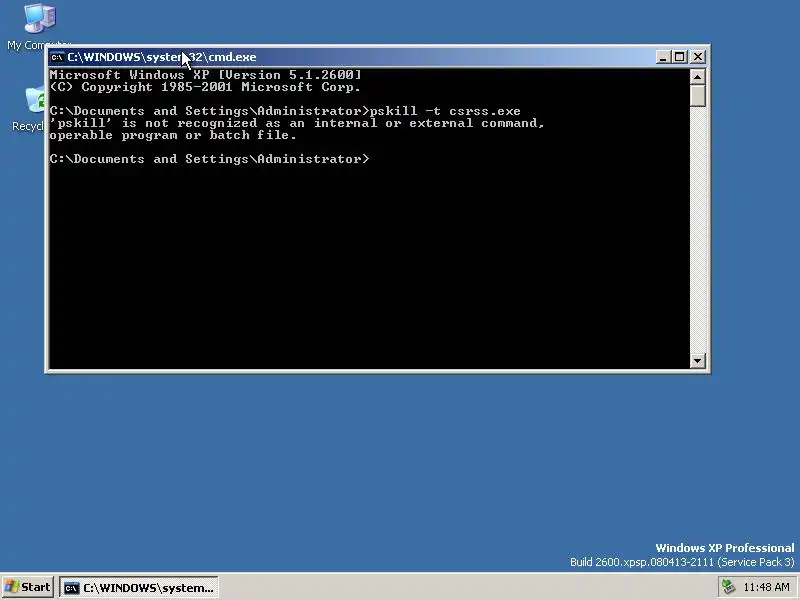Click the "'pskill' is not recognized" error line
Image resolution: width=800 pixels, height=600 pixels.
297,123
